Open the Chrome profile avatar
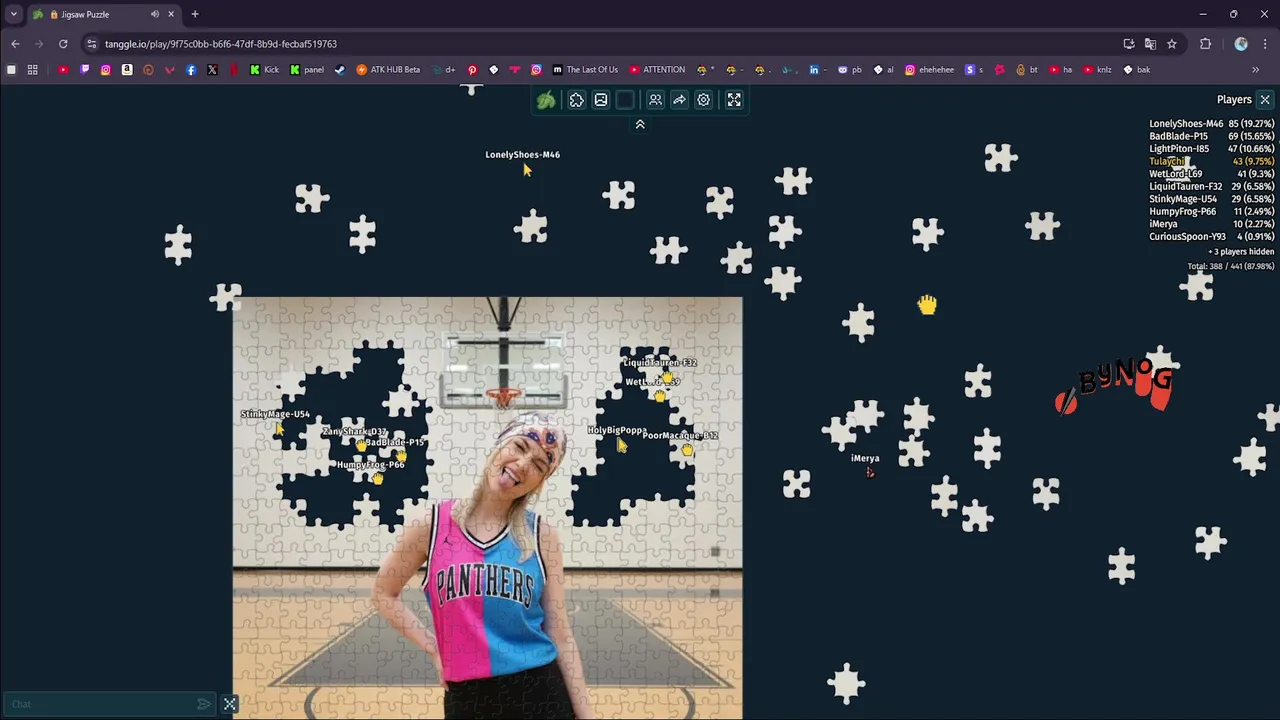Viewport: 1280px width, 720px height. coord(1241,44)
